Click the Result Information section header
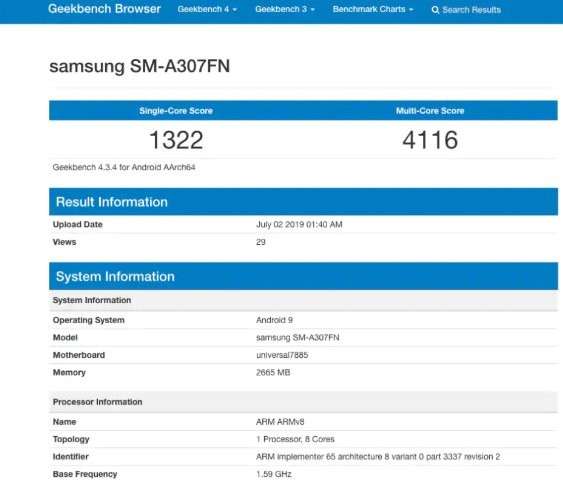 tap(303, 202)
